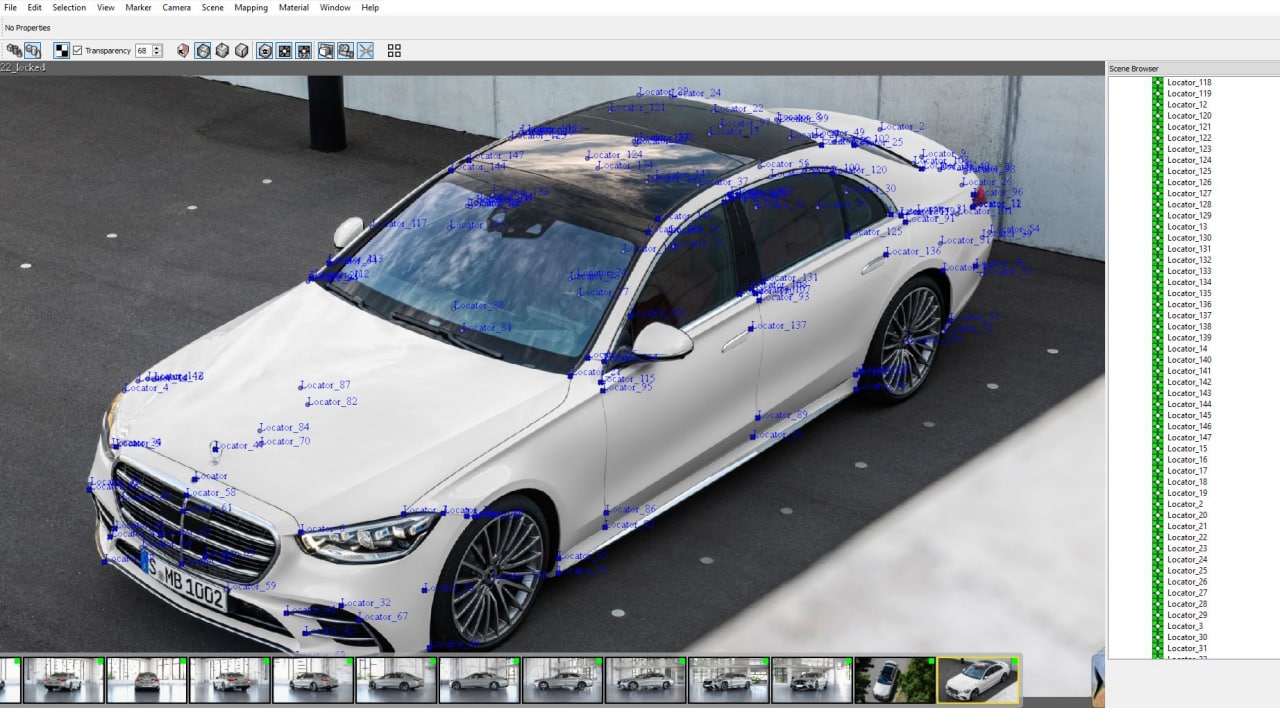Click the Transparency spinner arrows
1280x708 pixels.
(157, 50)
